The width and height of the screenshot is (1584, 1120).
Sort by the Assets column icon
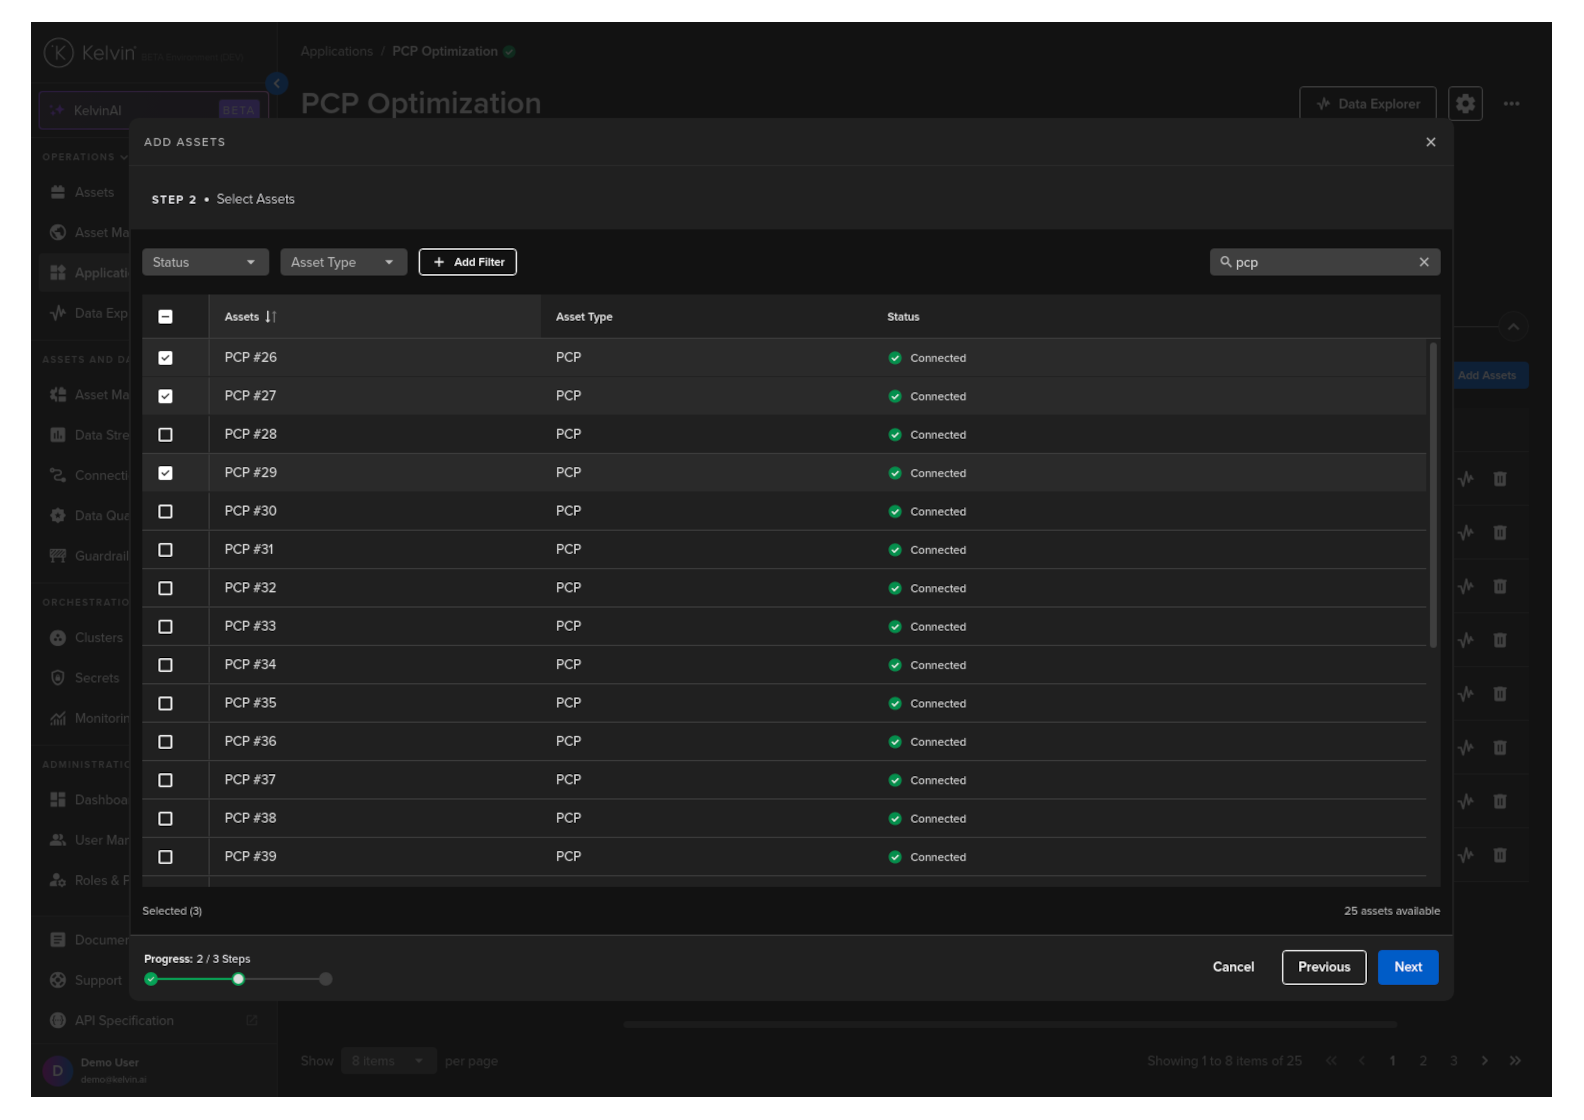point(271,317)
